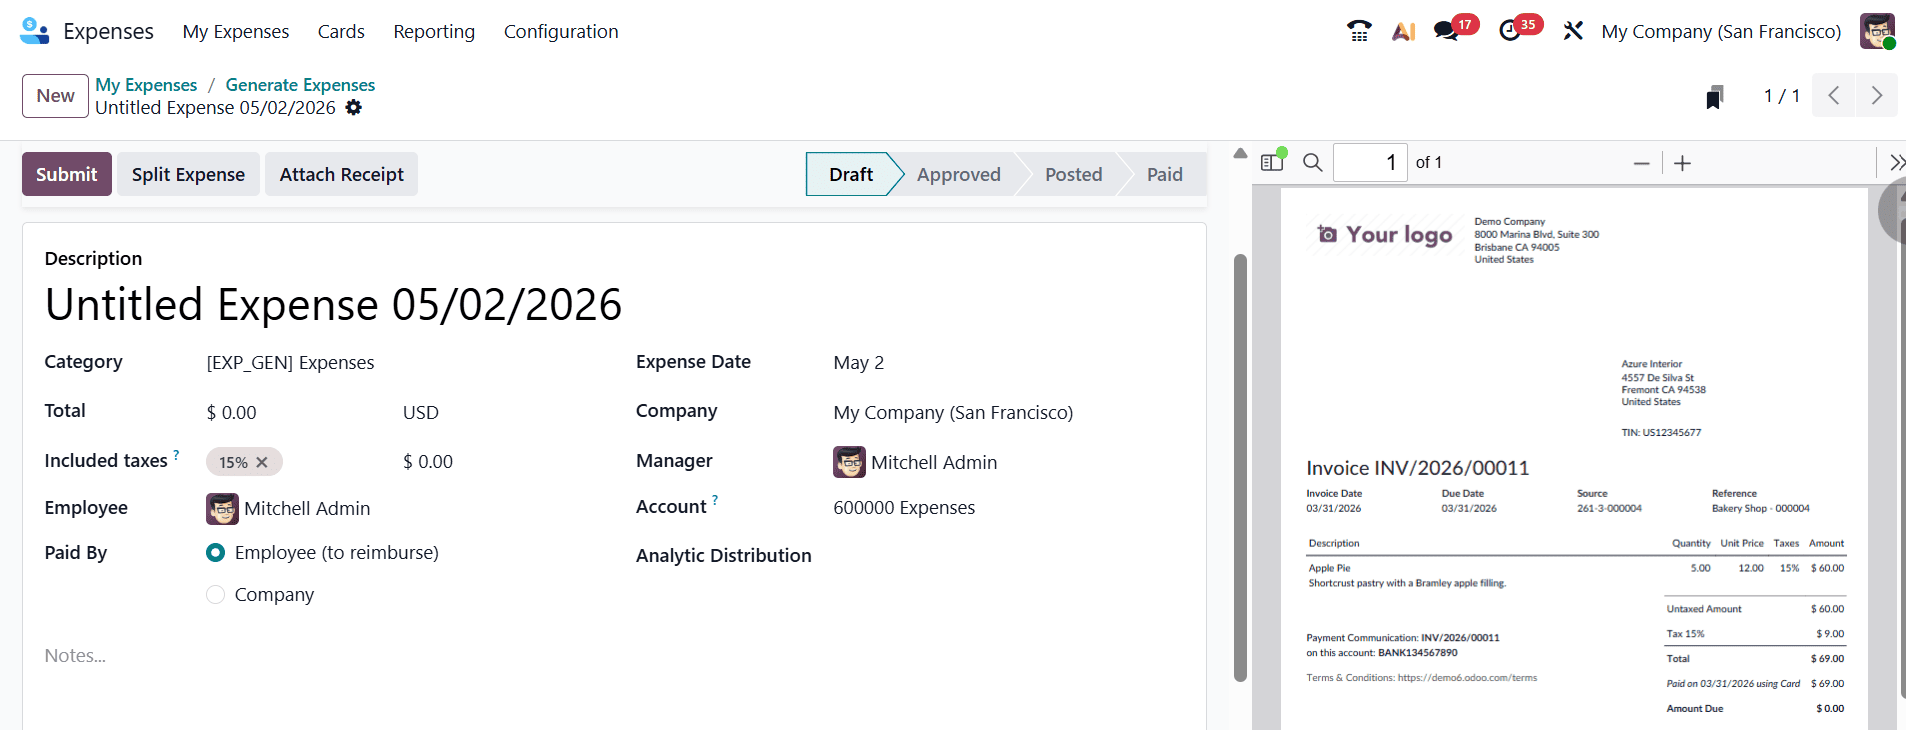
Task: Click the gear actions icon beside record title
Action: coord(354,107)
